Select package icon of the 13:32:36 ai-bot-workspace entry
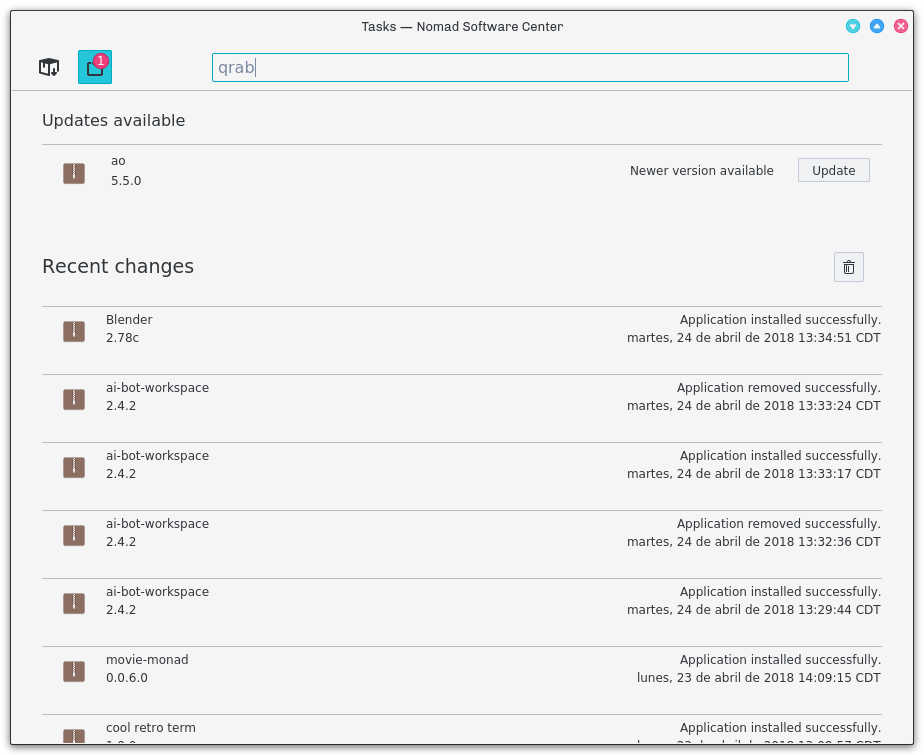The image size is (924, 755). [x=74, y=535]
